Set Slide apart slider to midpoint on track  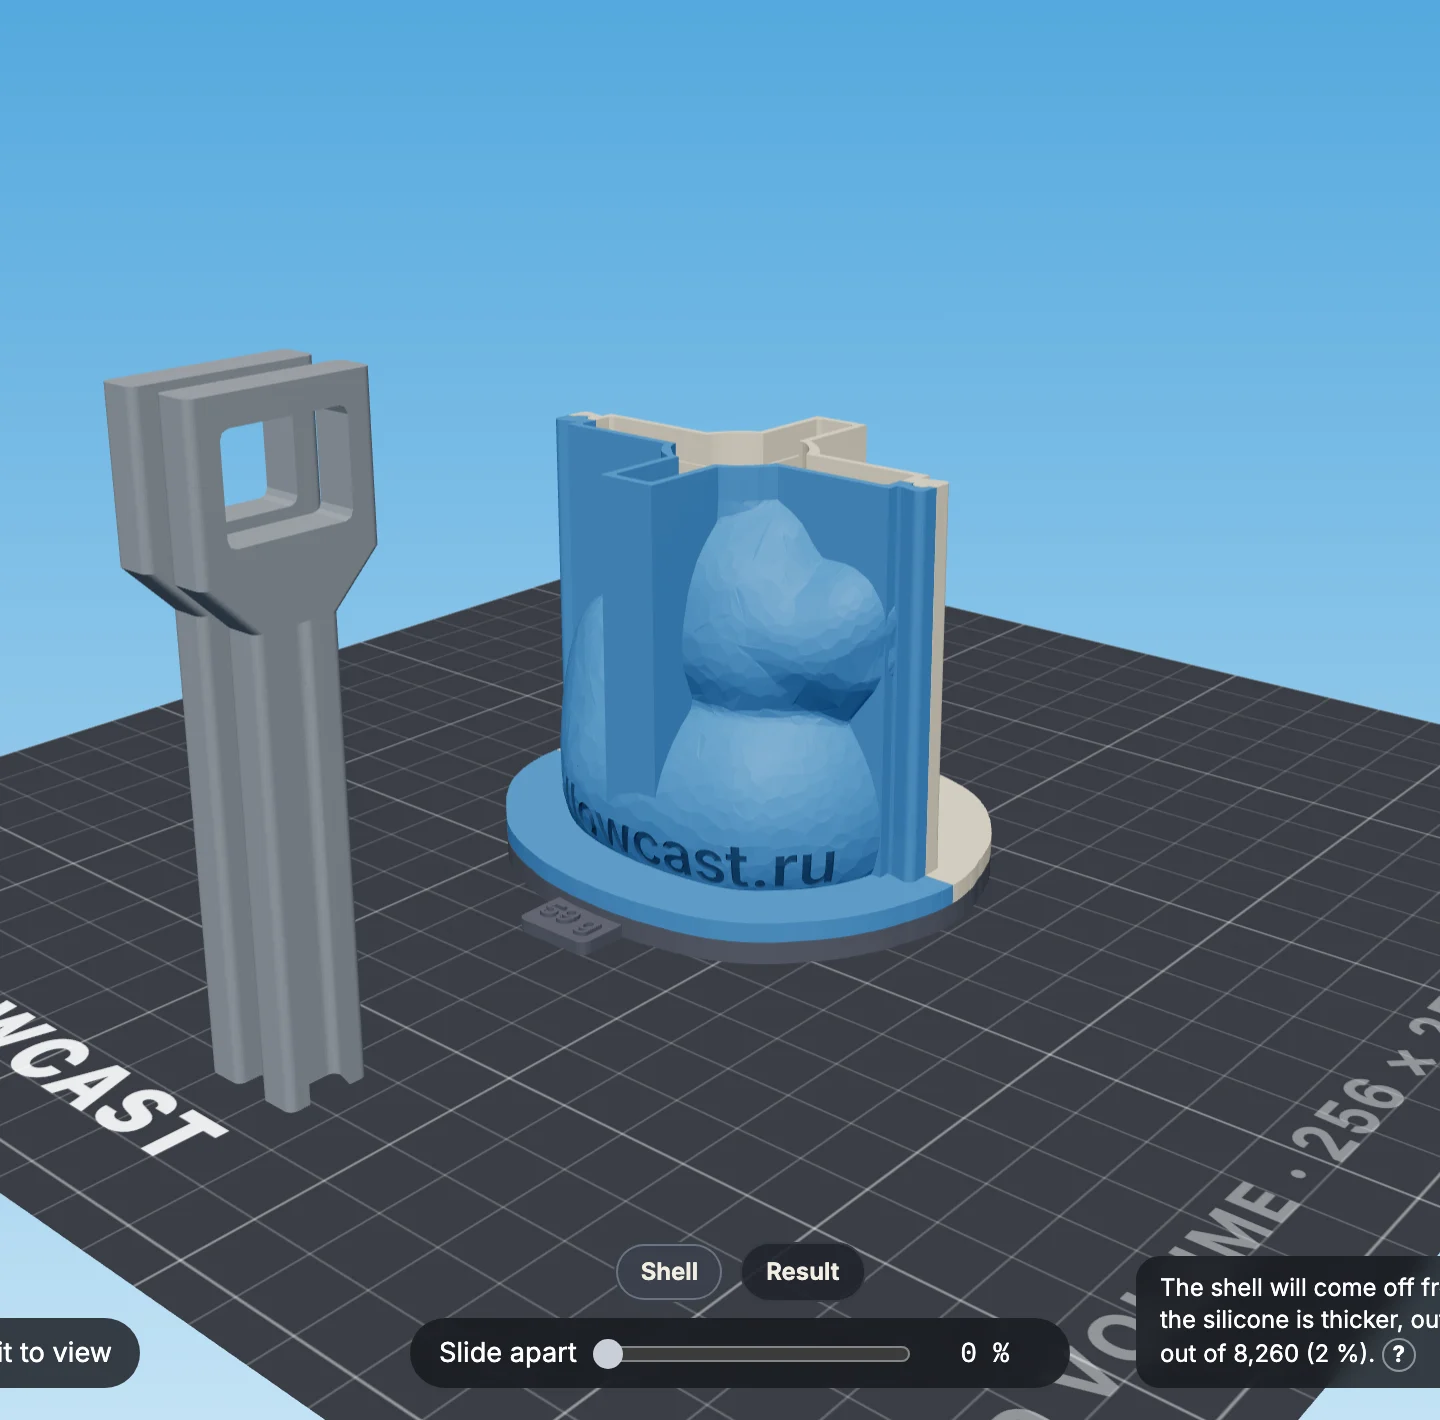click(758, 1354)
